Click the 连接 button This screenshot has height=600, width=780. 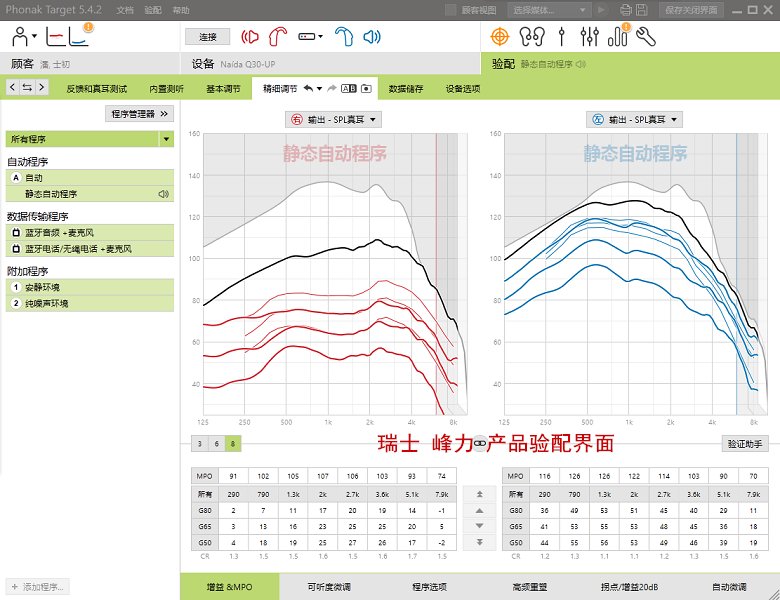pyautogui.click(x=208, y=37)
